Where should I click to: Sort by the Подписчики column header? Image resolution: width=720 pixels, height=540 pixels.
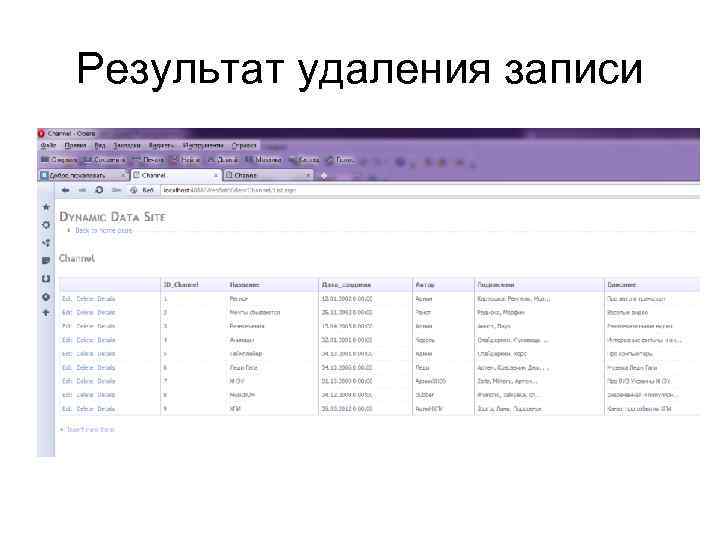click(x=496, y=285)
